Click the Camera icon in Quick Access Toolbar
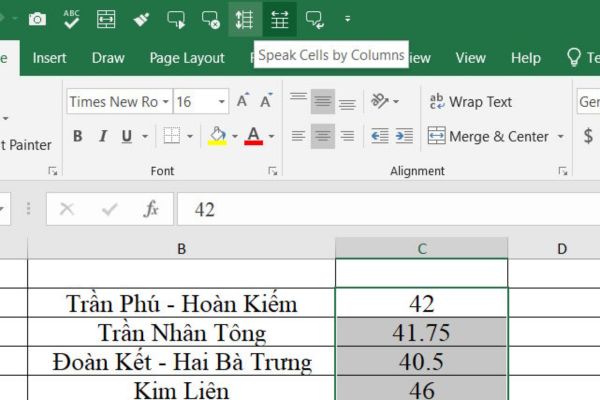The image size is (600, 400). click(x=38, y=19)
